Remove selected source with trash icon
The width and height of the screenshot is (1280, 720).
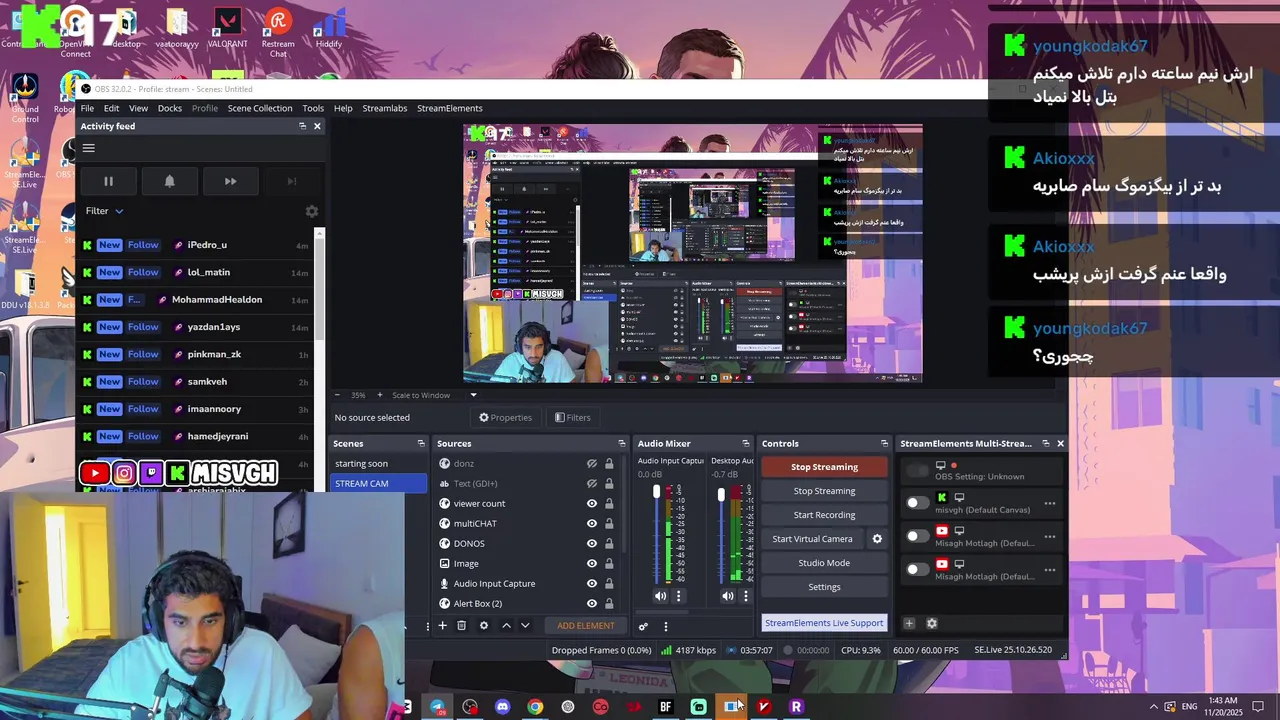[x=461, y=626]
